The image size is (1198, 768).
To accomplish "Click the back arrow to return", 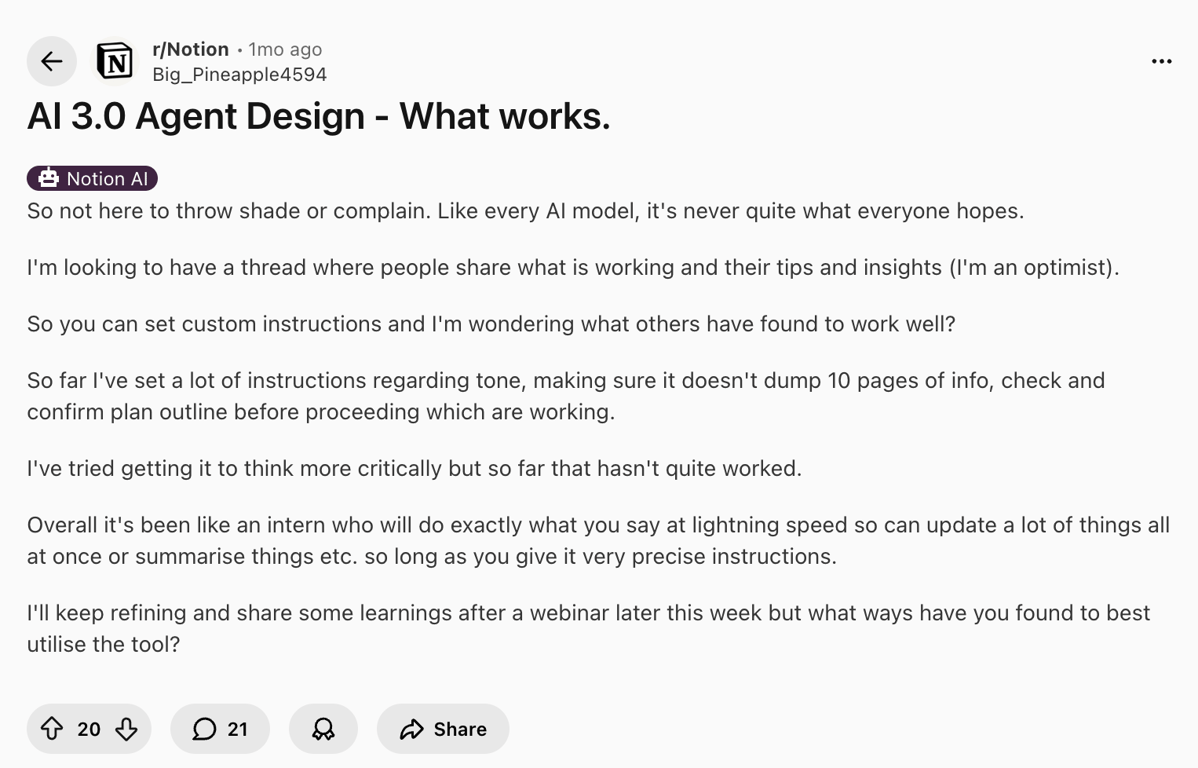I will [51, 61].
